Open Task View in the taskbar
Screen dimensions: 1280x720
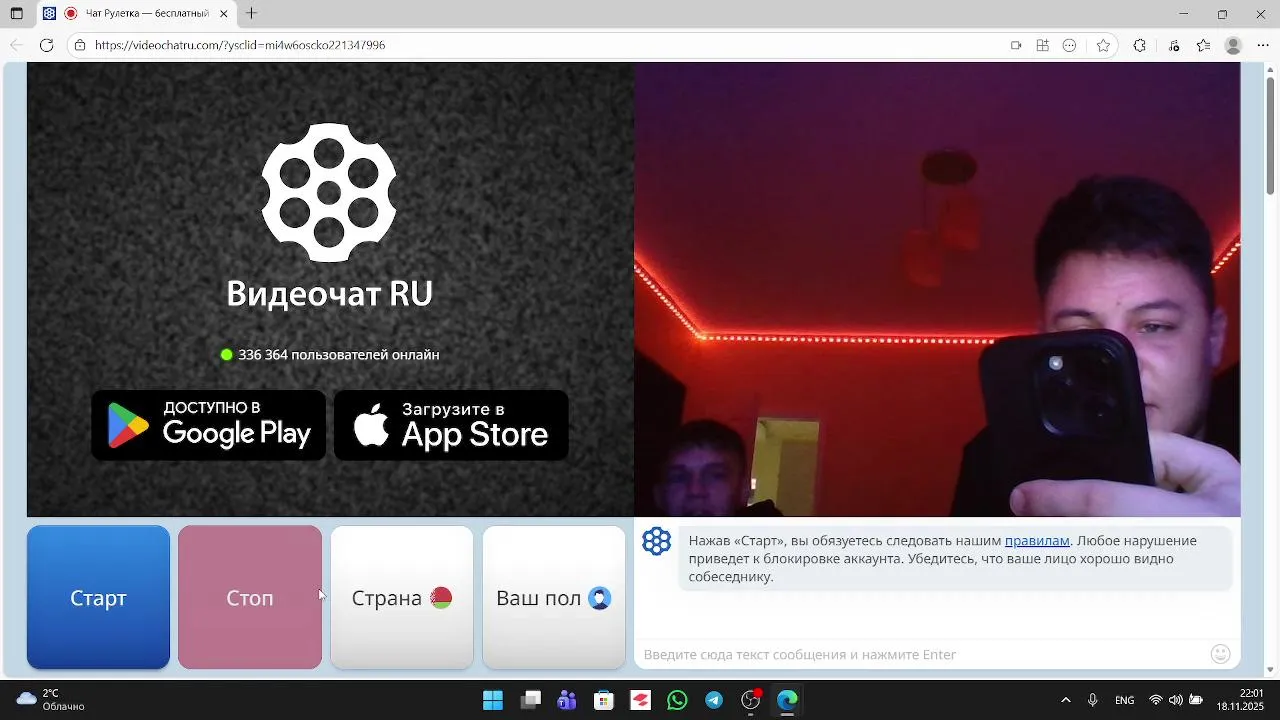tap(530, 700)
